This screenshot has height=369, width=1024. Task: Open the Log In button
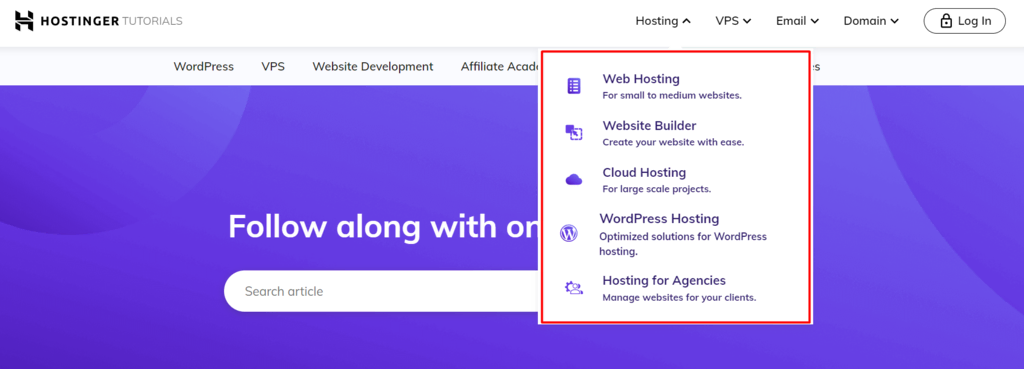click(x=965, y=21)
